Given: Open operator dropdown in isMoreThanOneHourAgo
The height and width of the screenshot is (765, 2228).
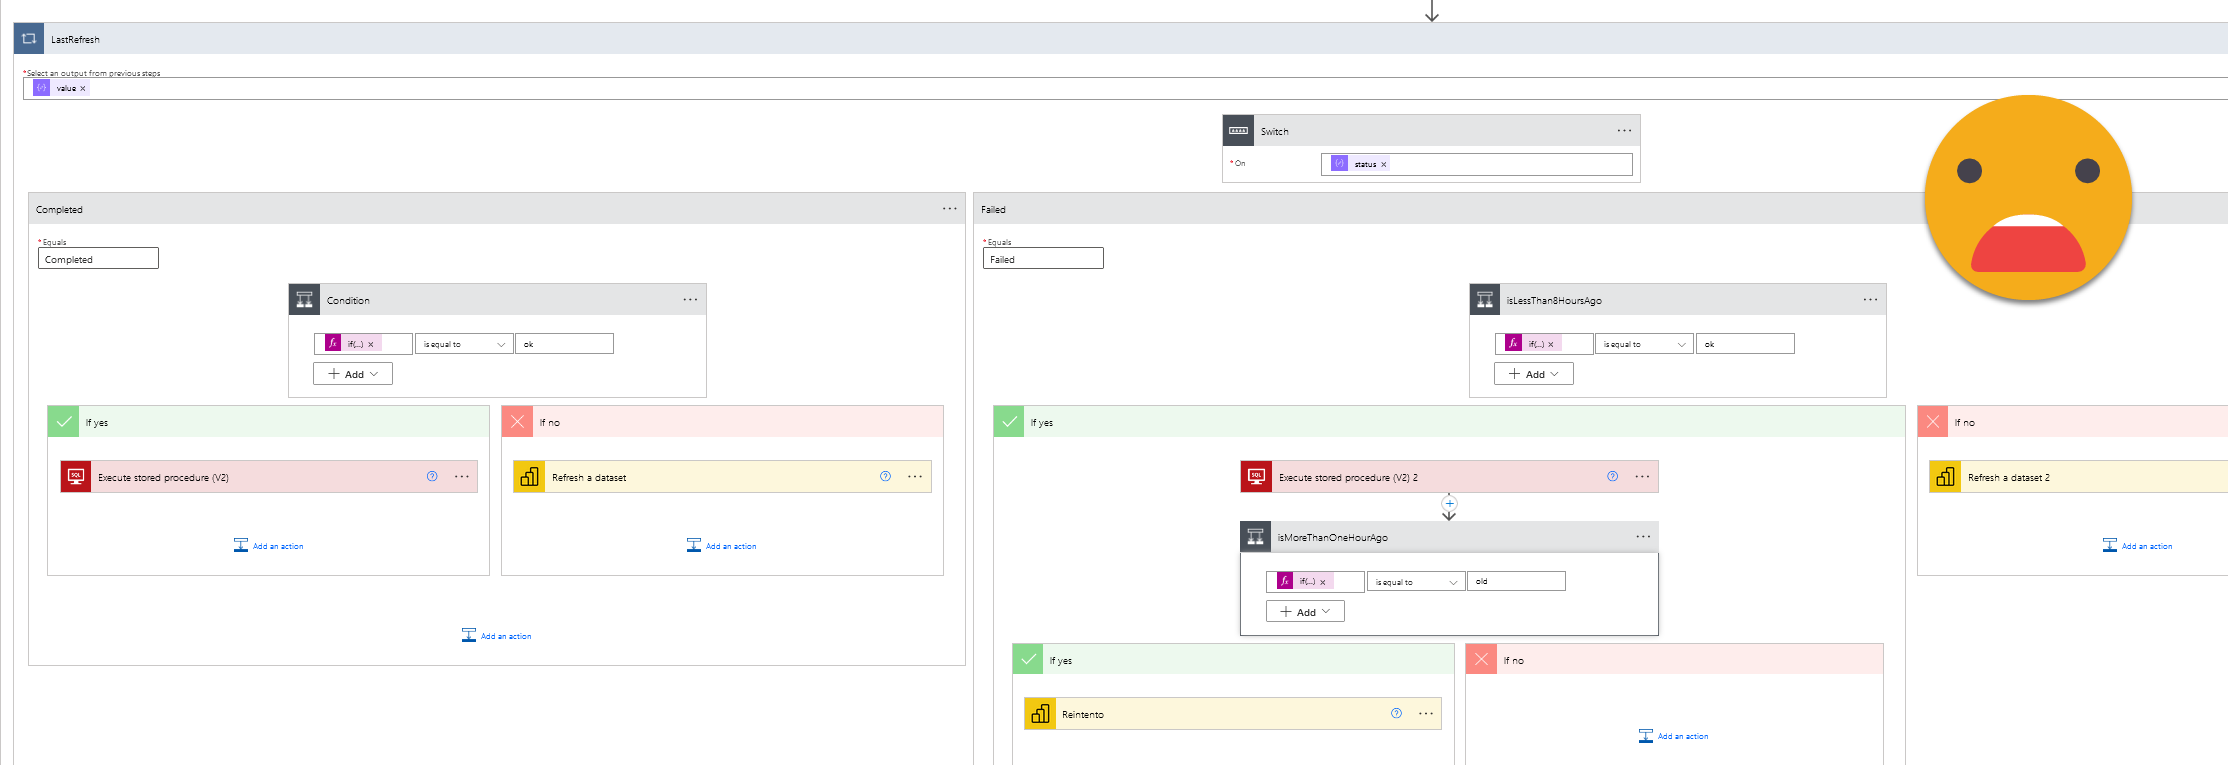Looking at the screenshot, I should point(1415,582).
